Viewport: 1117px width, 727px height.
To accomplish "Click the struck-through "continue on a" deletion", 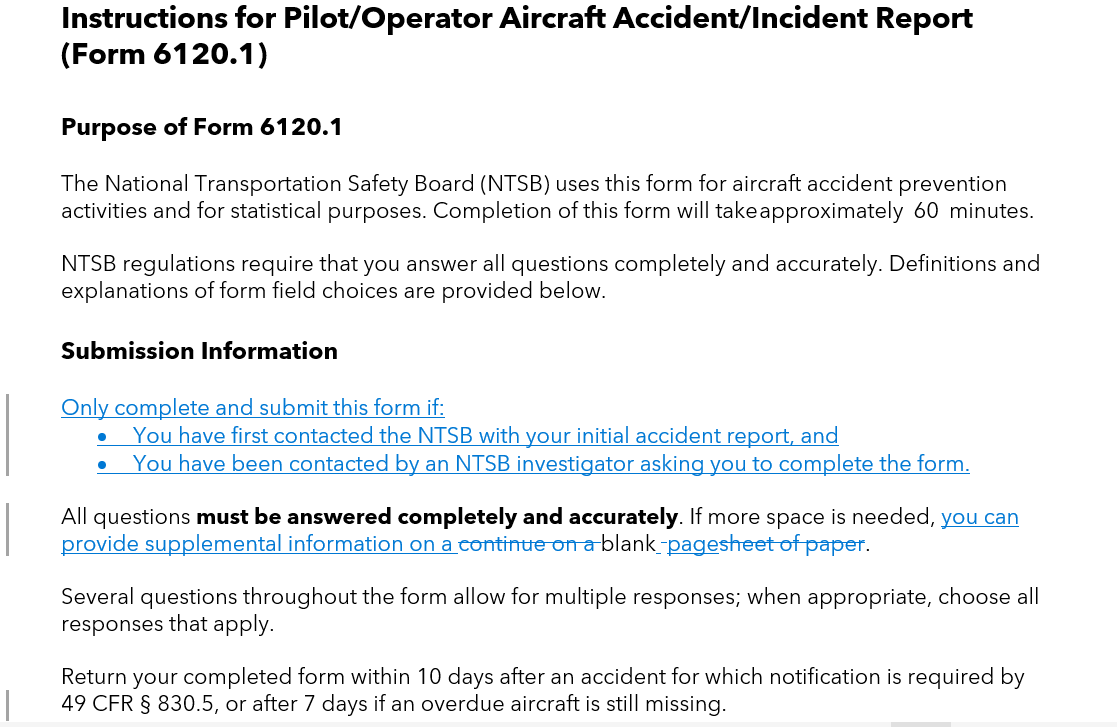I will tap(528, 544).
